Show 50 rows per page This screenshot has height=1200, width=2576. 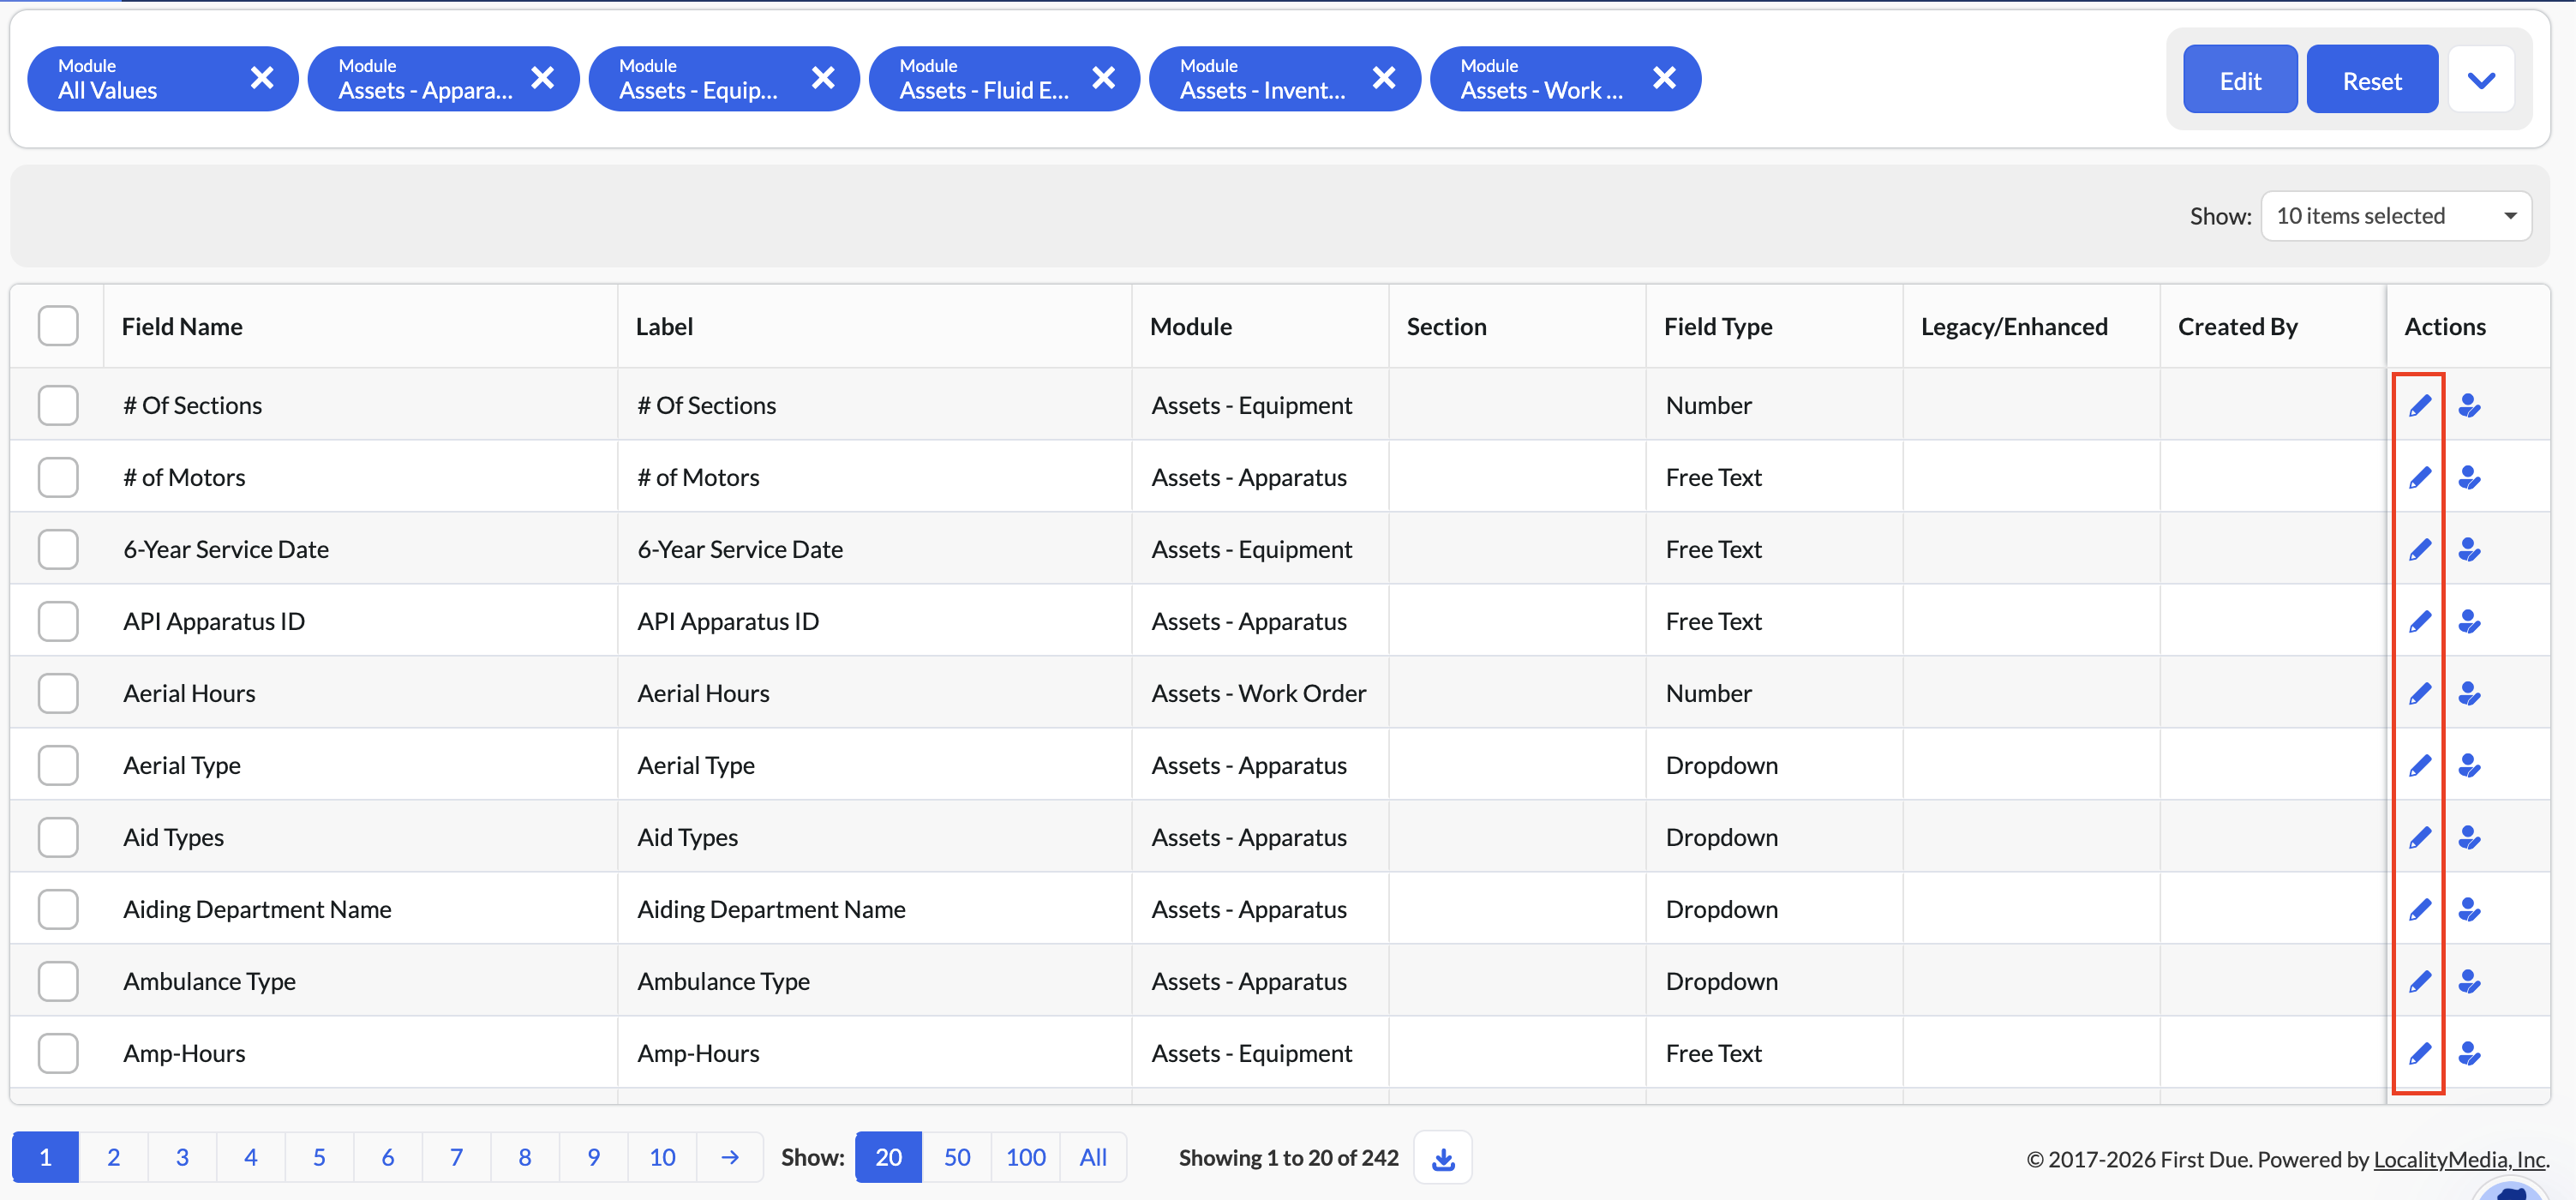(956, 1157)
